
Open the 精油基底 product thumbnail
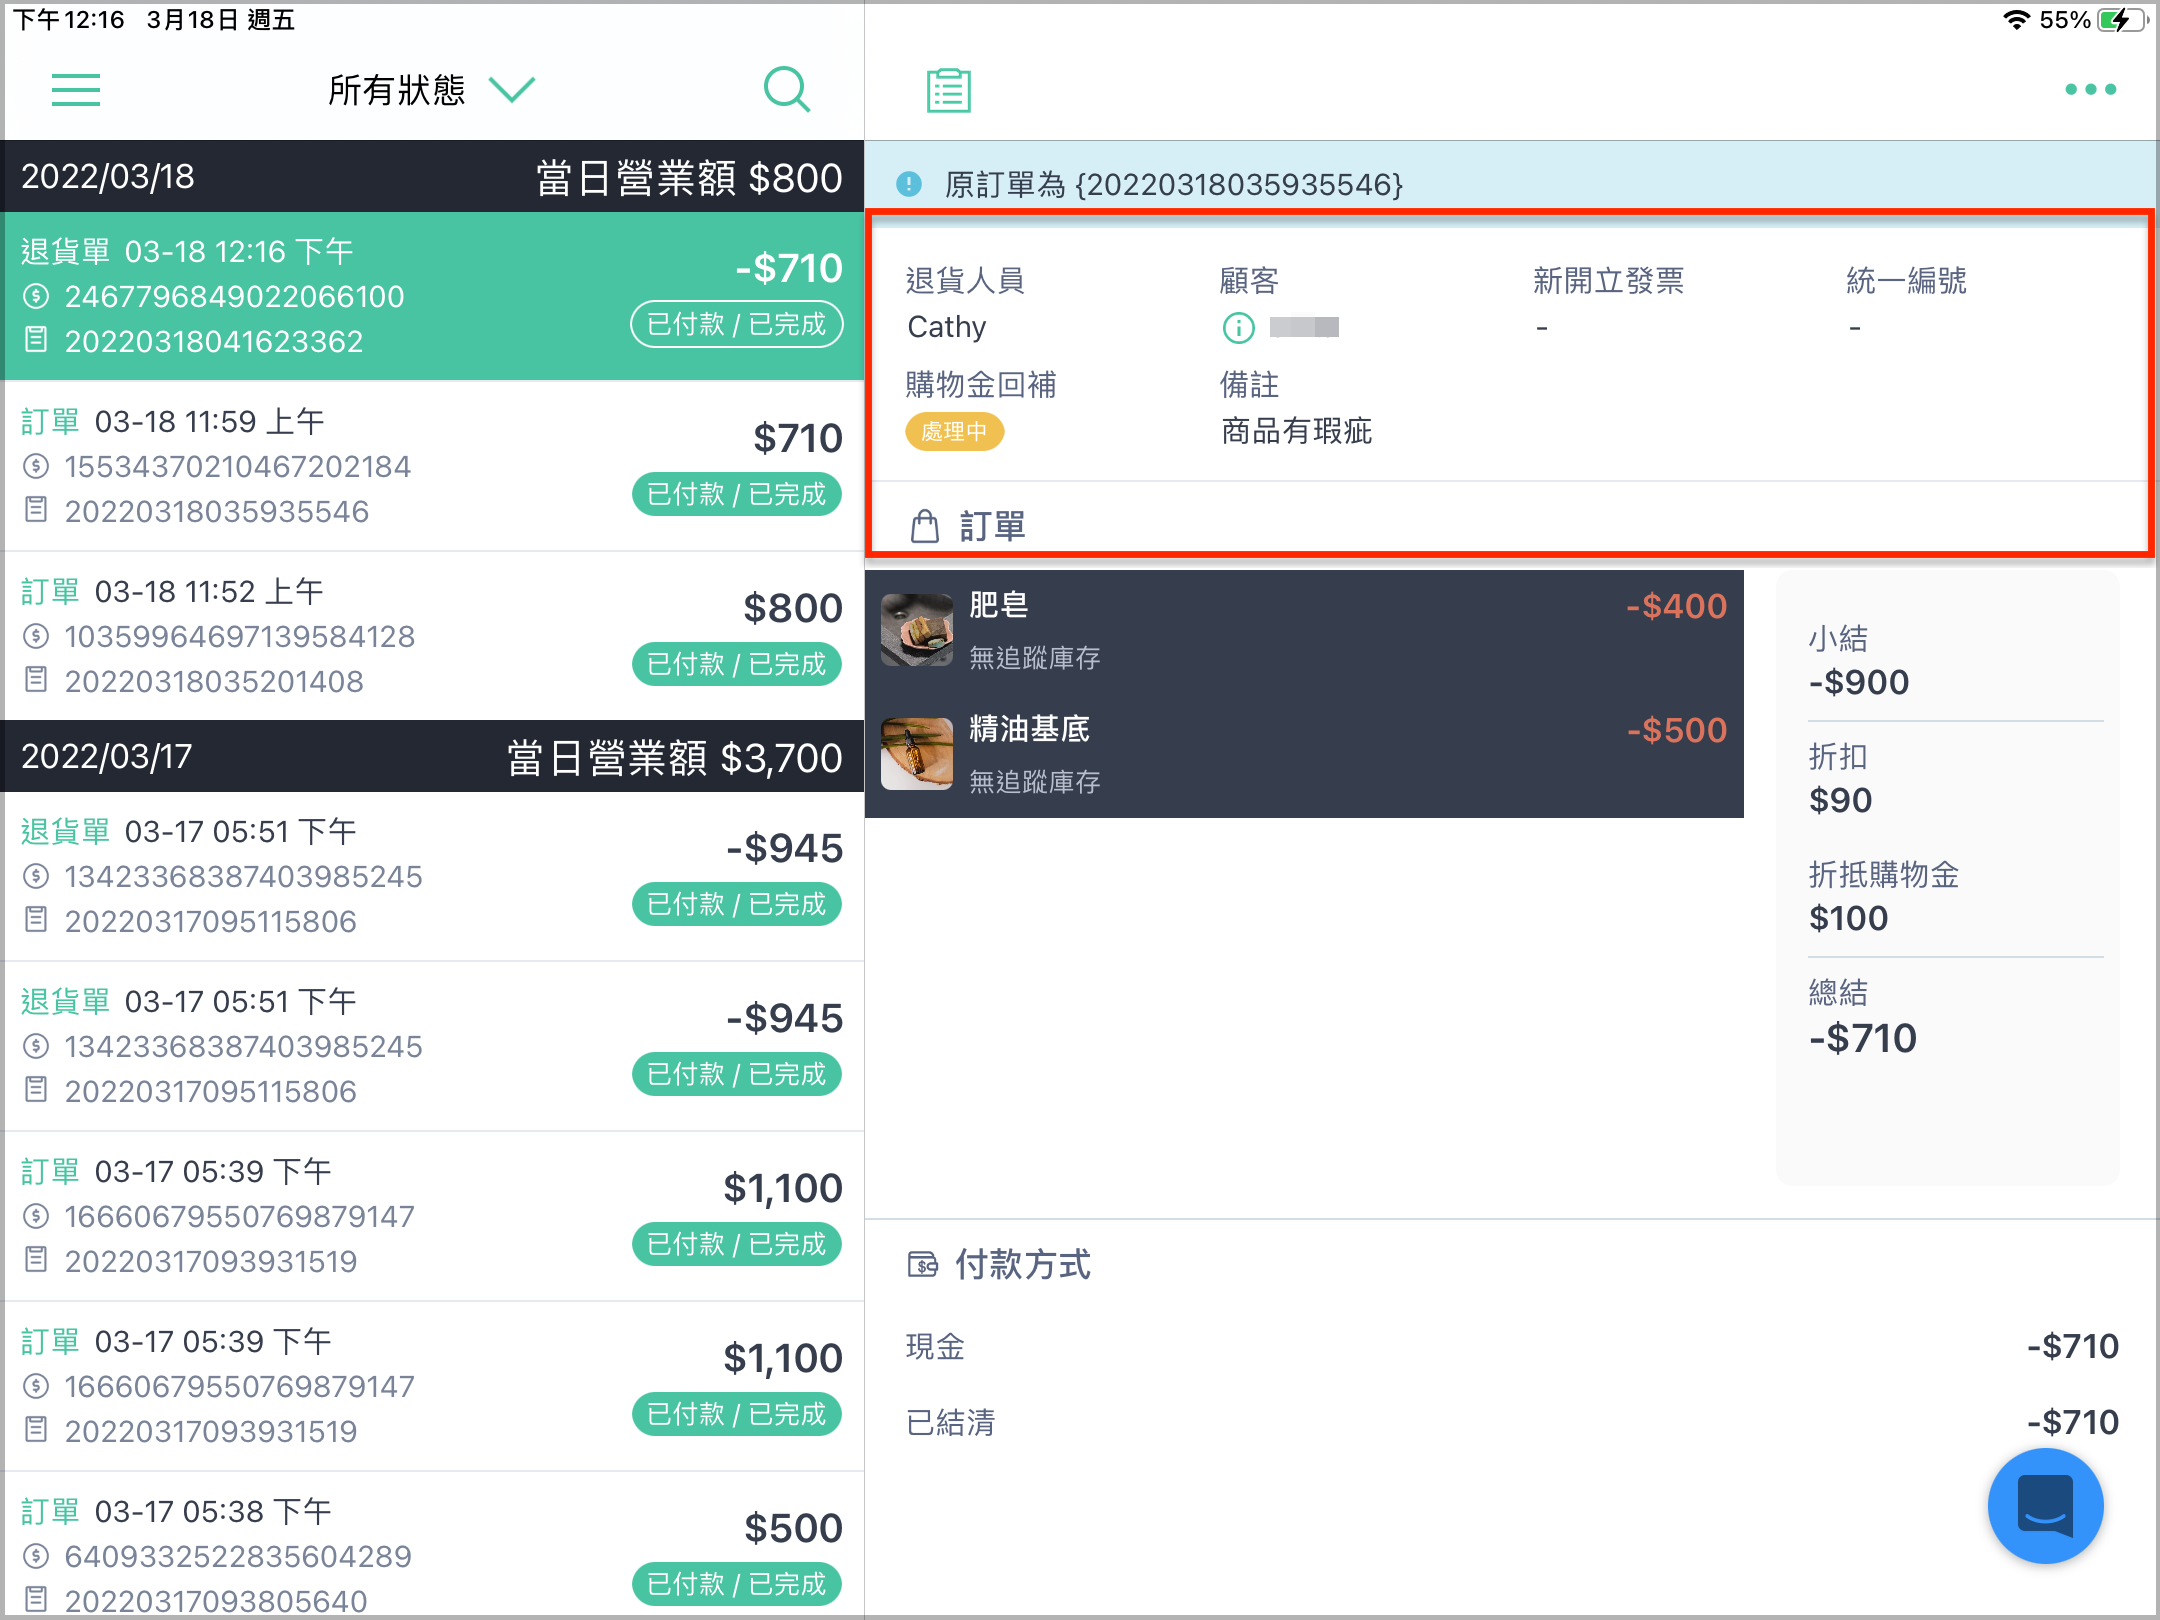(x=917, y=754)
